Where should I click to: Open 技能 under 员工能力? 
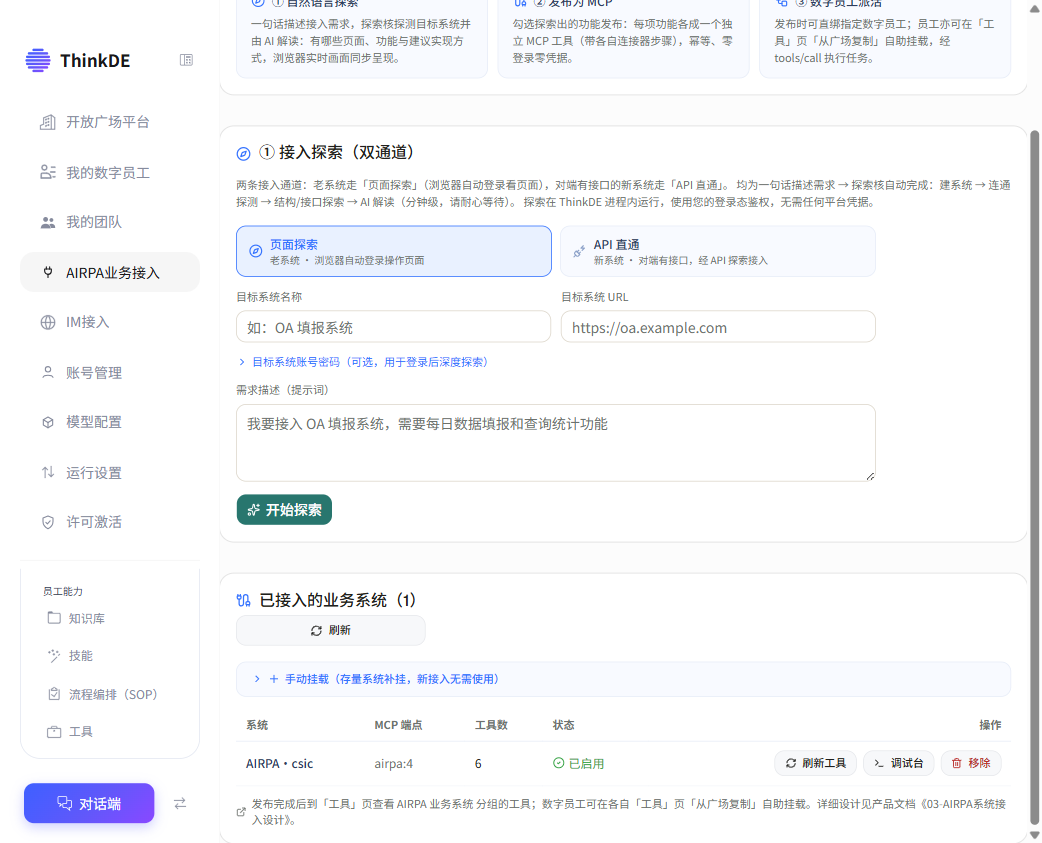[80, 656]
